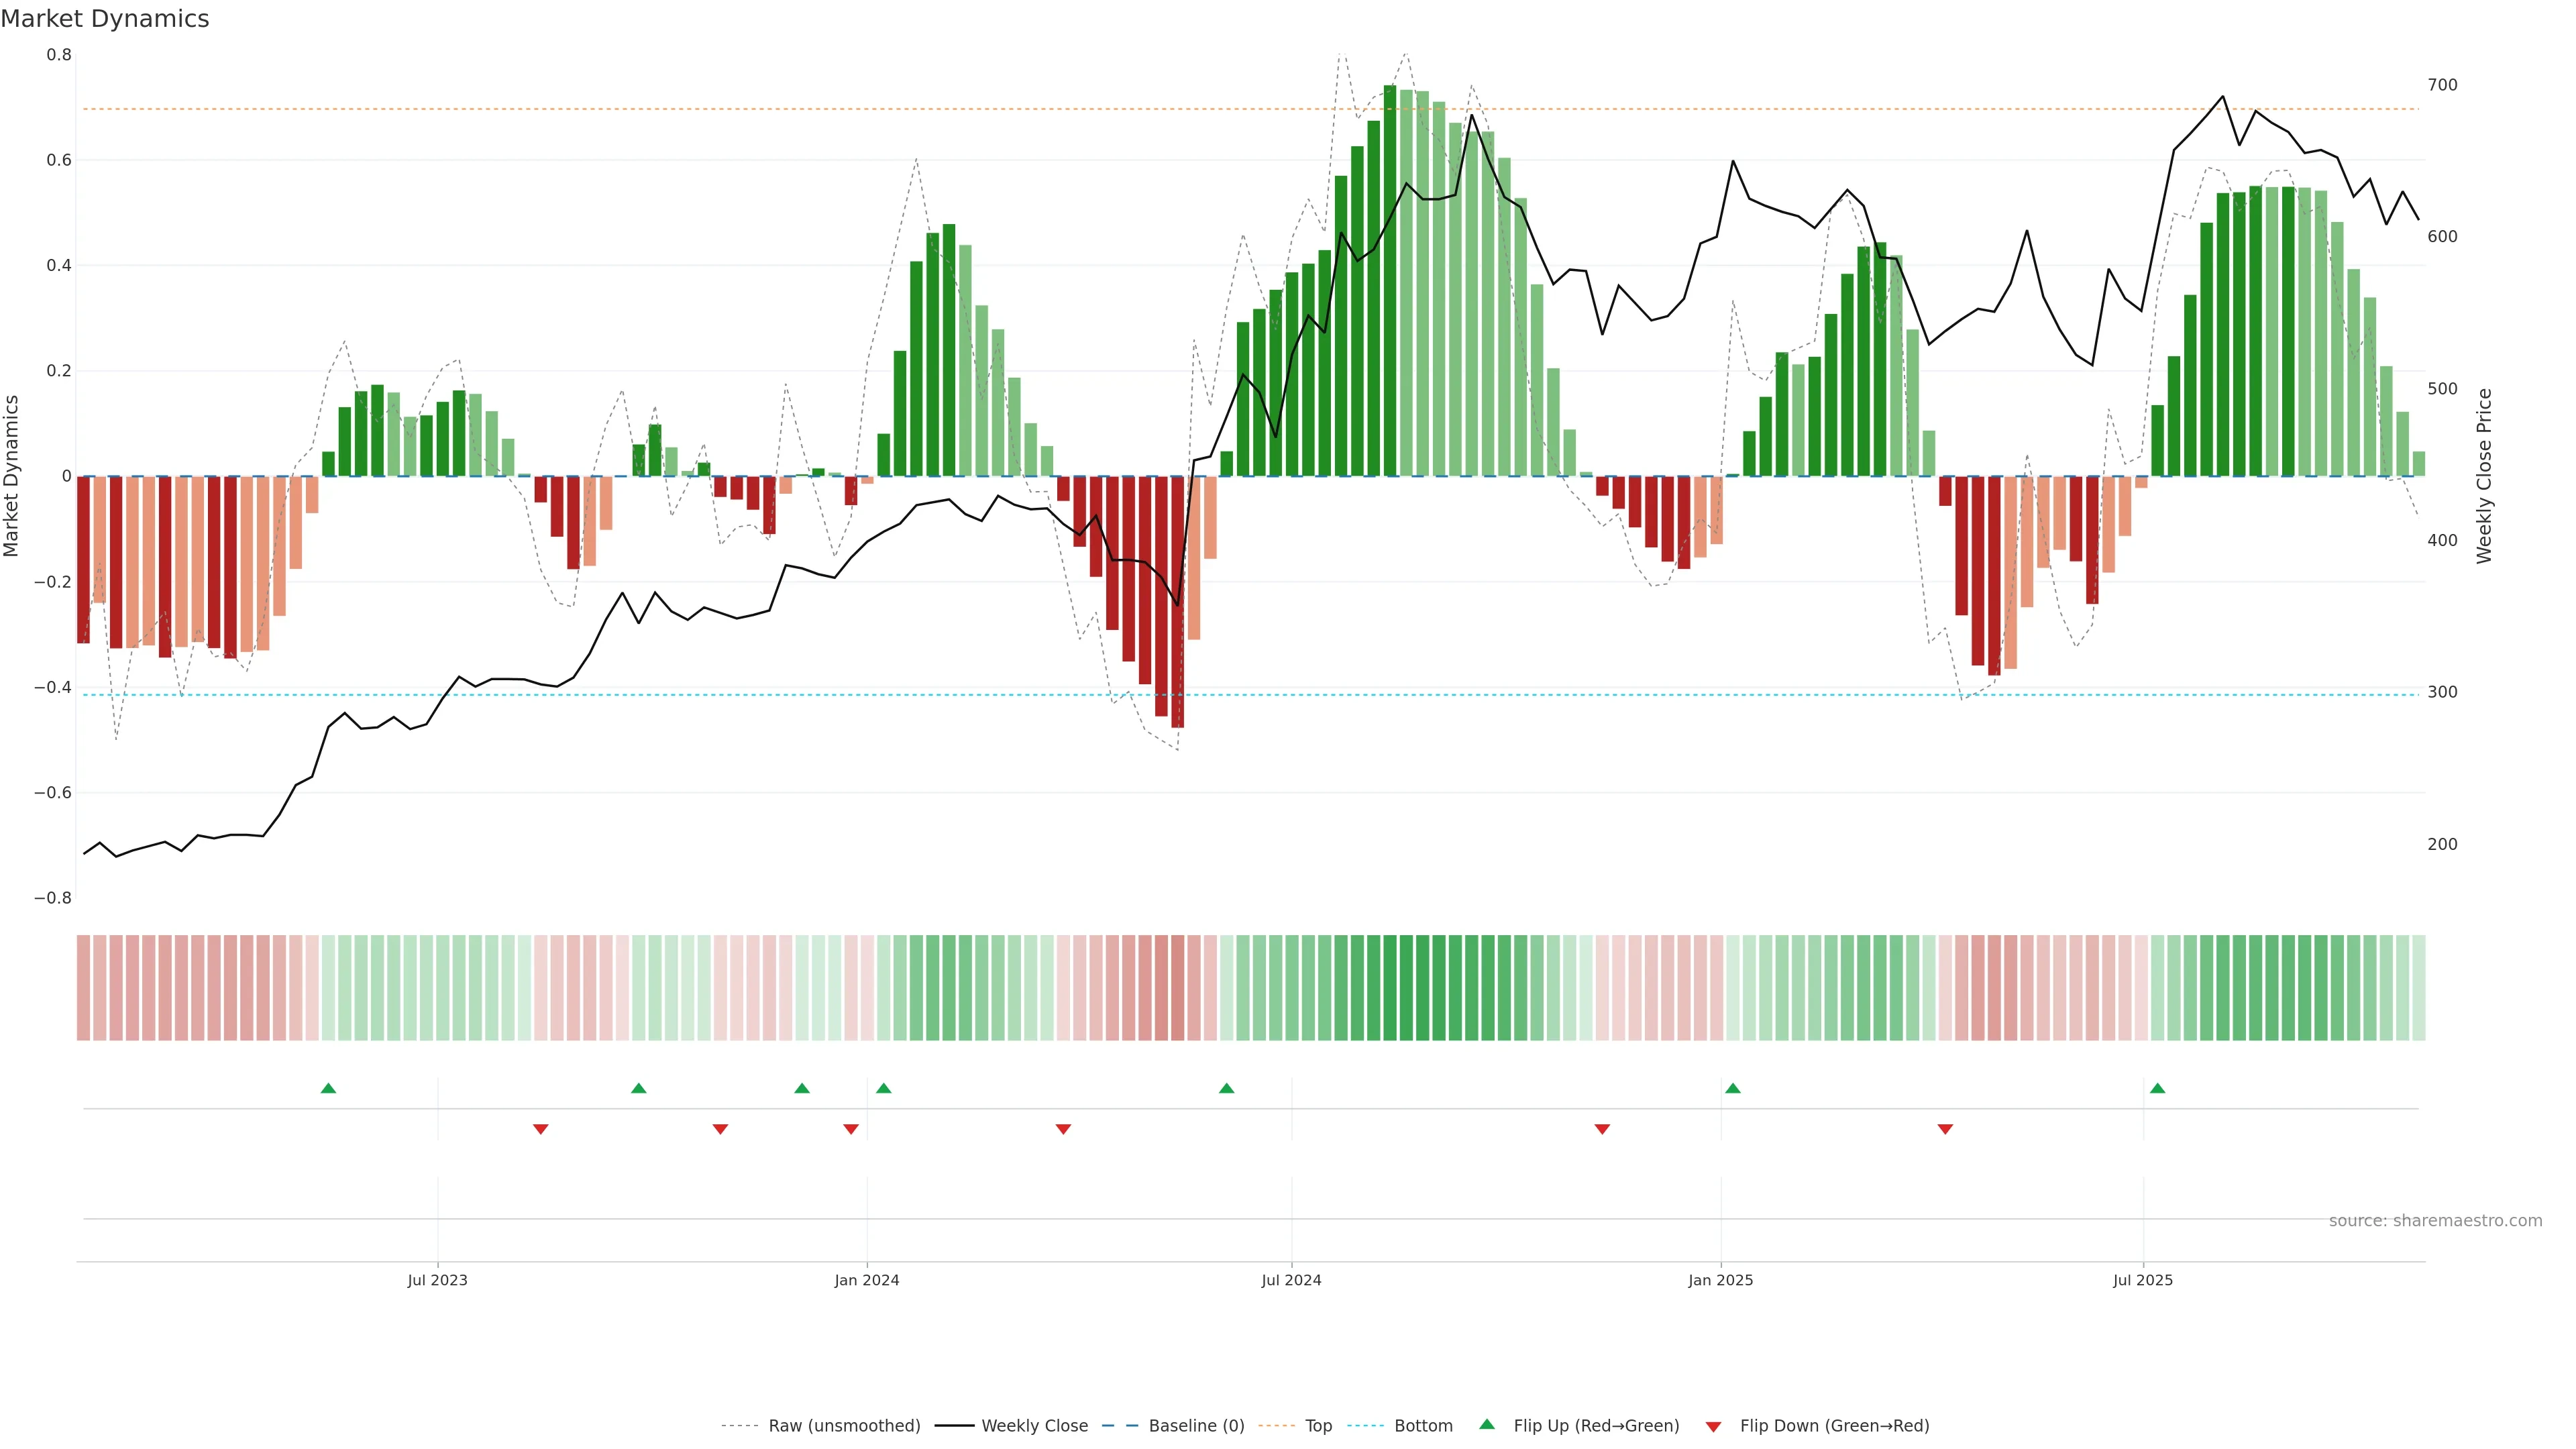Click the first red flip-down triangle marker
The image size is (2576, 1449).
(541, 1129)
